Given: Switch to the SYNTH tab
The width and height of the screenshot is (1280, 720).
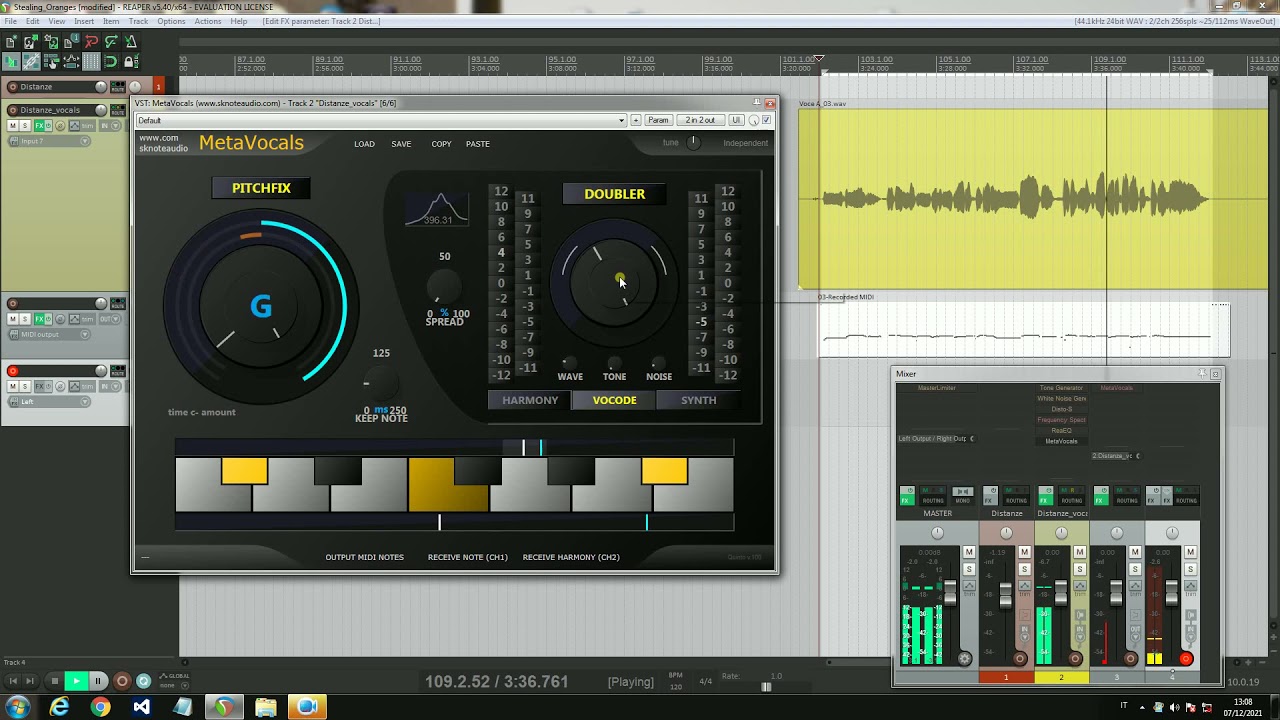Looking at the screenshot, I should (x=699, y=400).
